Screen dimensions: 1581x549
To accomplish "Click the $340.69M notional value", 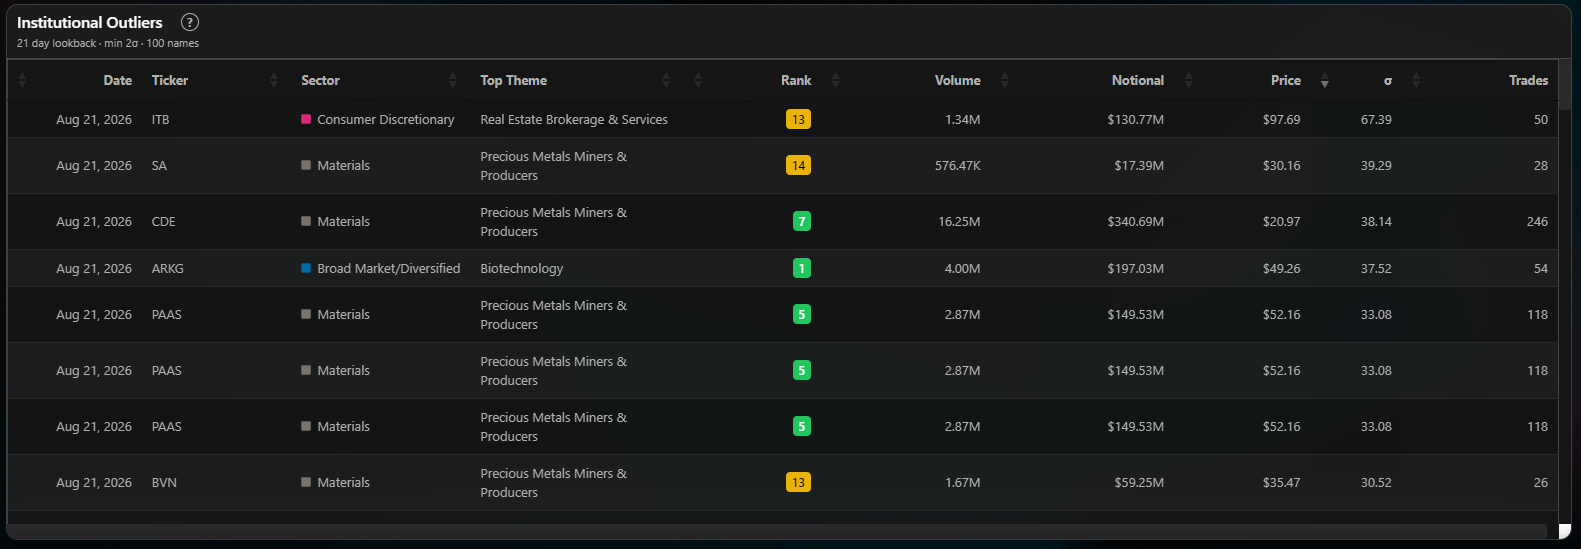I will 1135,221.
